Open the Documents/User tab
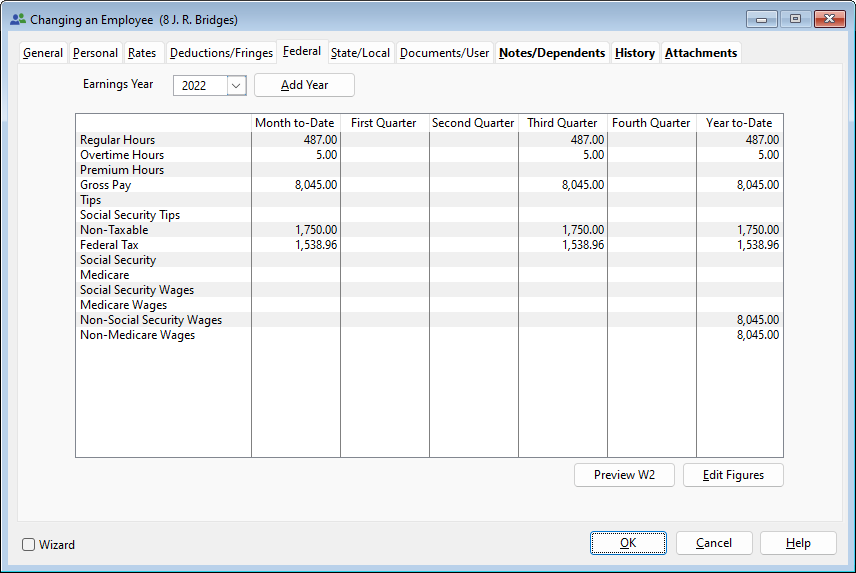This screenshot has width=856, height=573. pos(444,53)
